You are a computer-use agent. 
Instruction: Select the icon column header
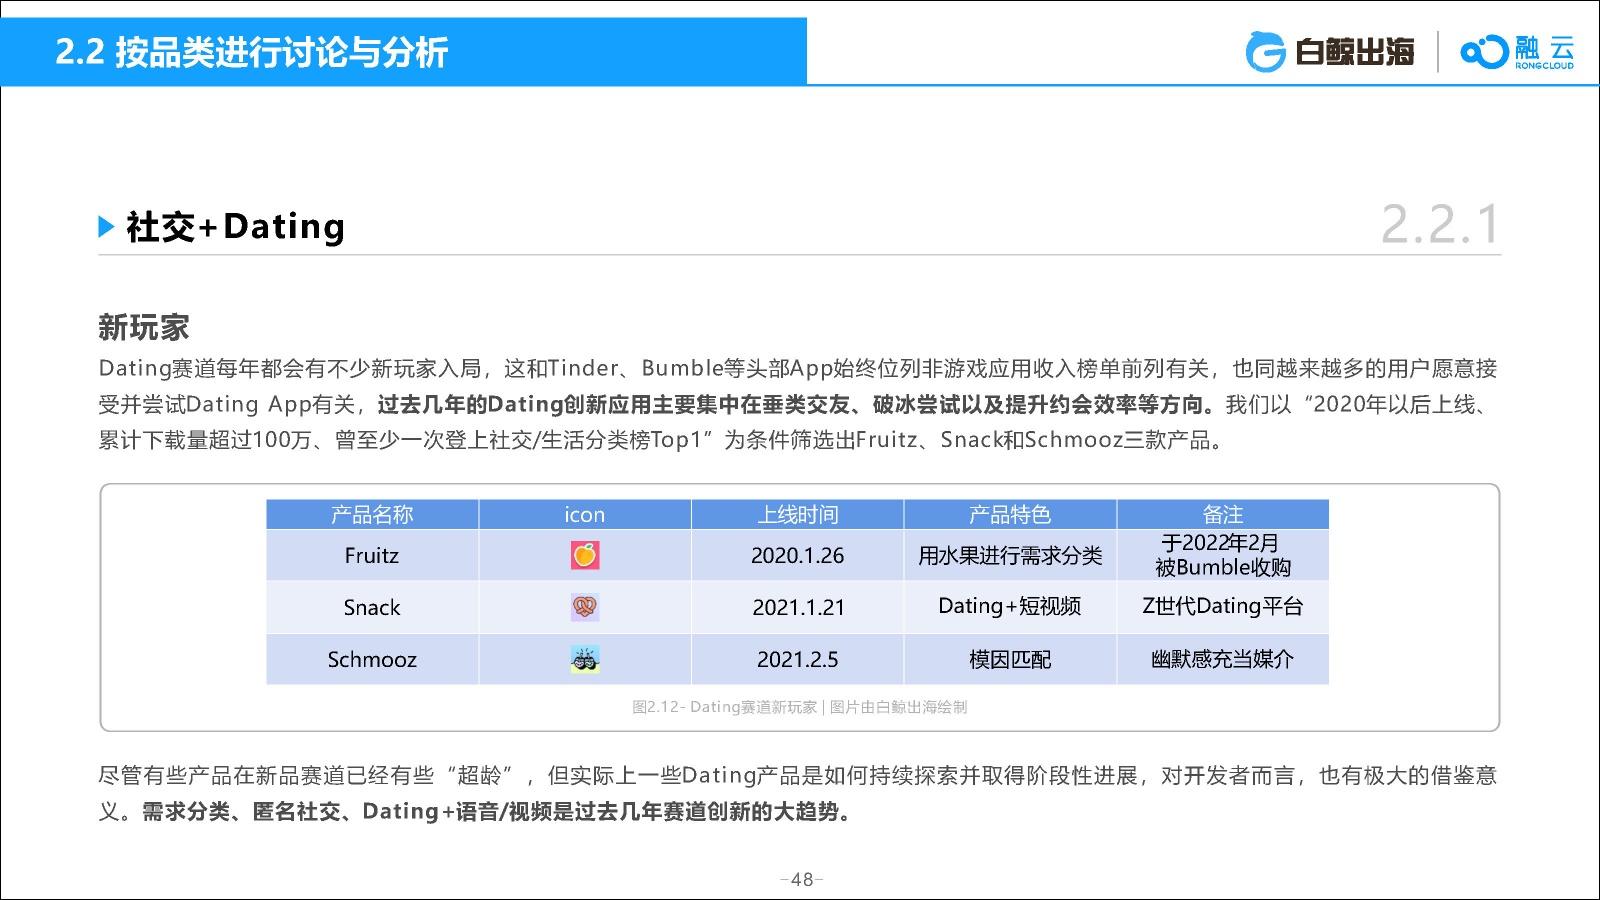pyautogui.click(x=585, y=514)
